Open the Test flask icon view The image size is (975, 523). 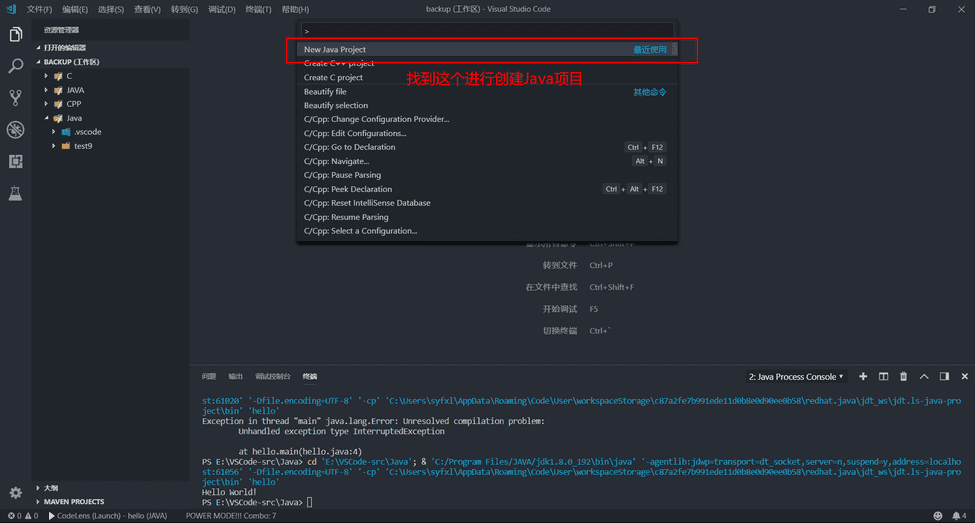(x=15, y=193)
